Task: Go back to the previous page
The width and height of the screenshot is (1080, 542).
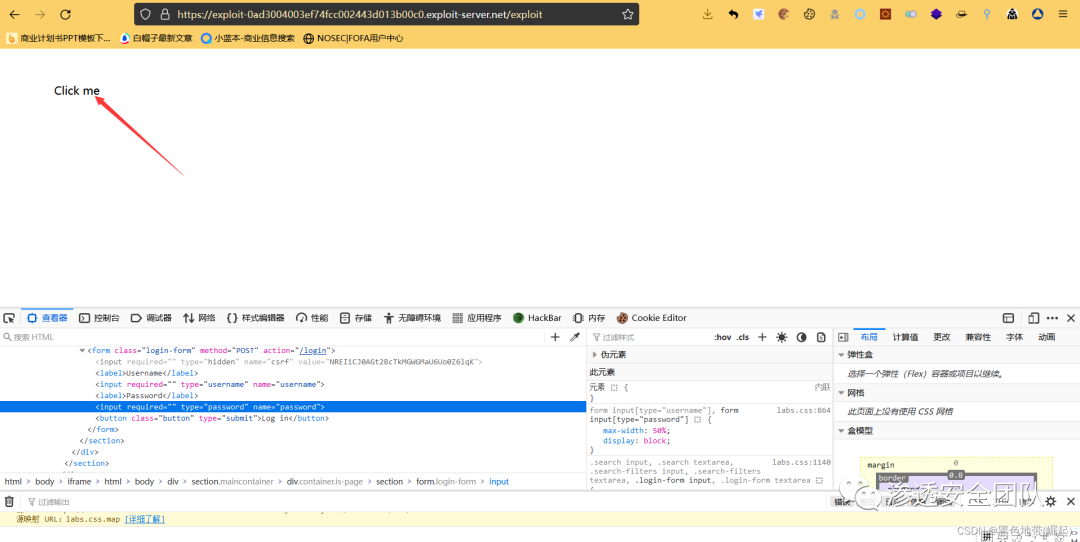Action: coord(14,14)
